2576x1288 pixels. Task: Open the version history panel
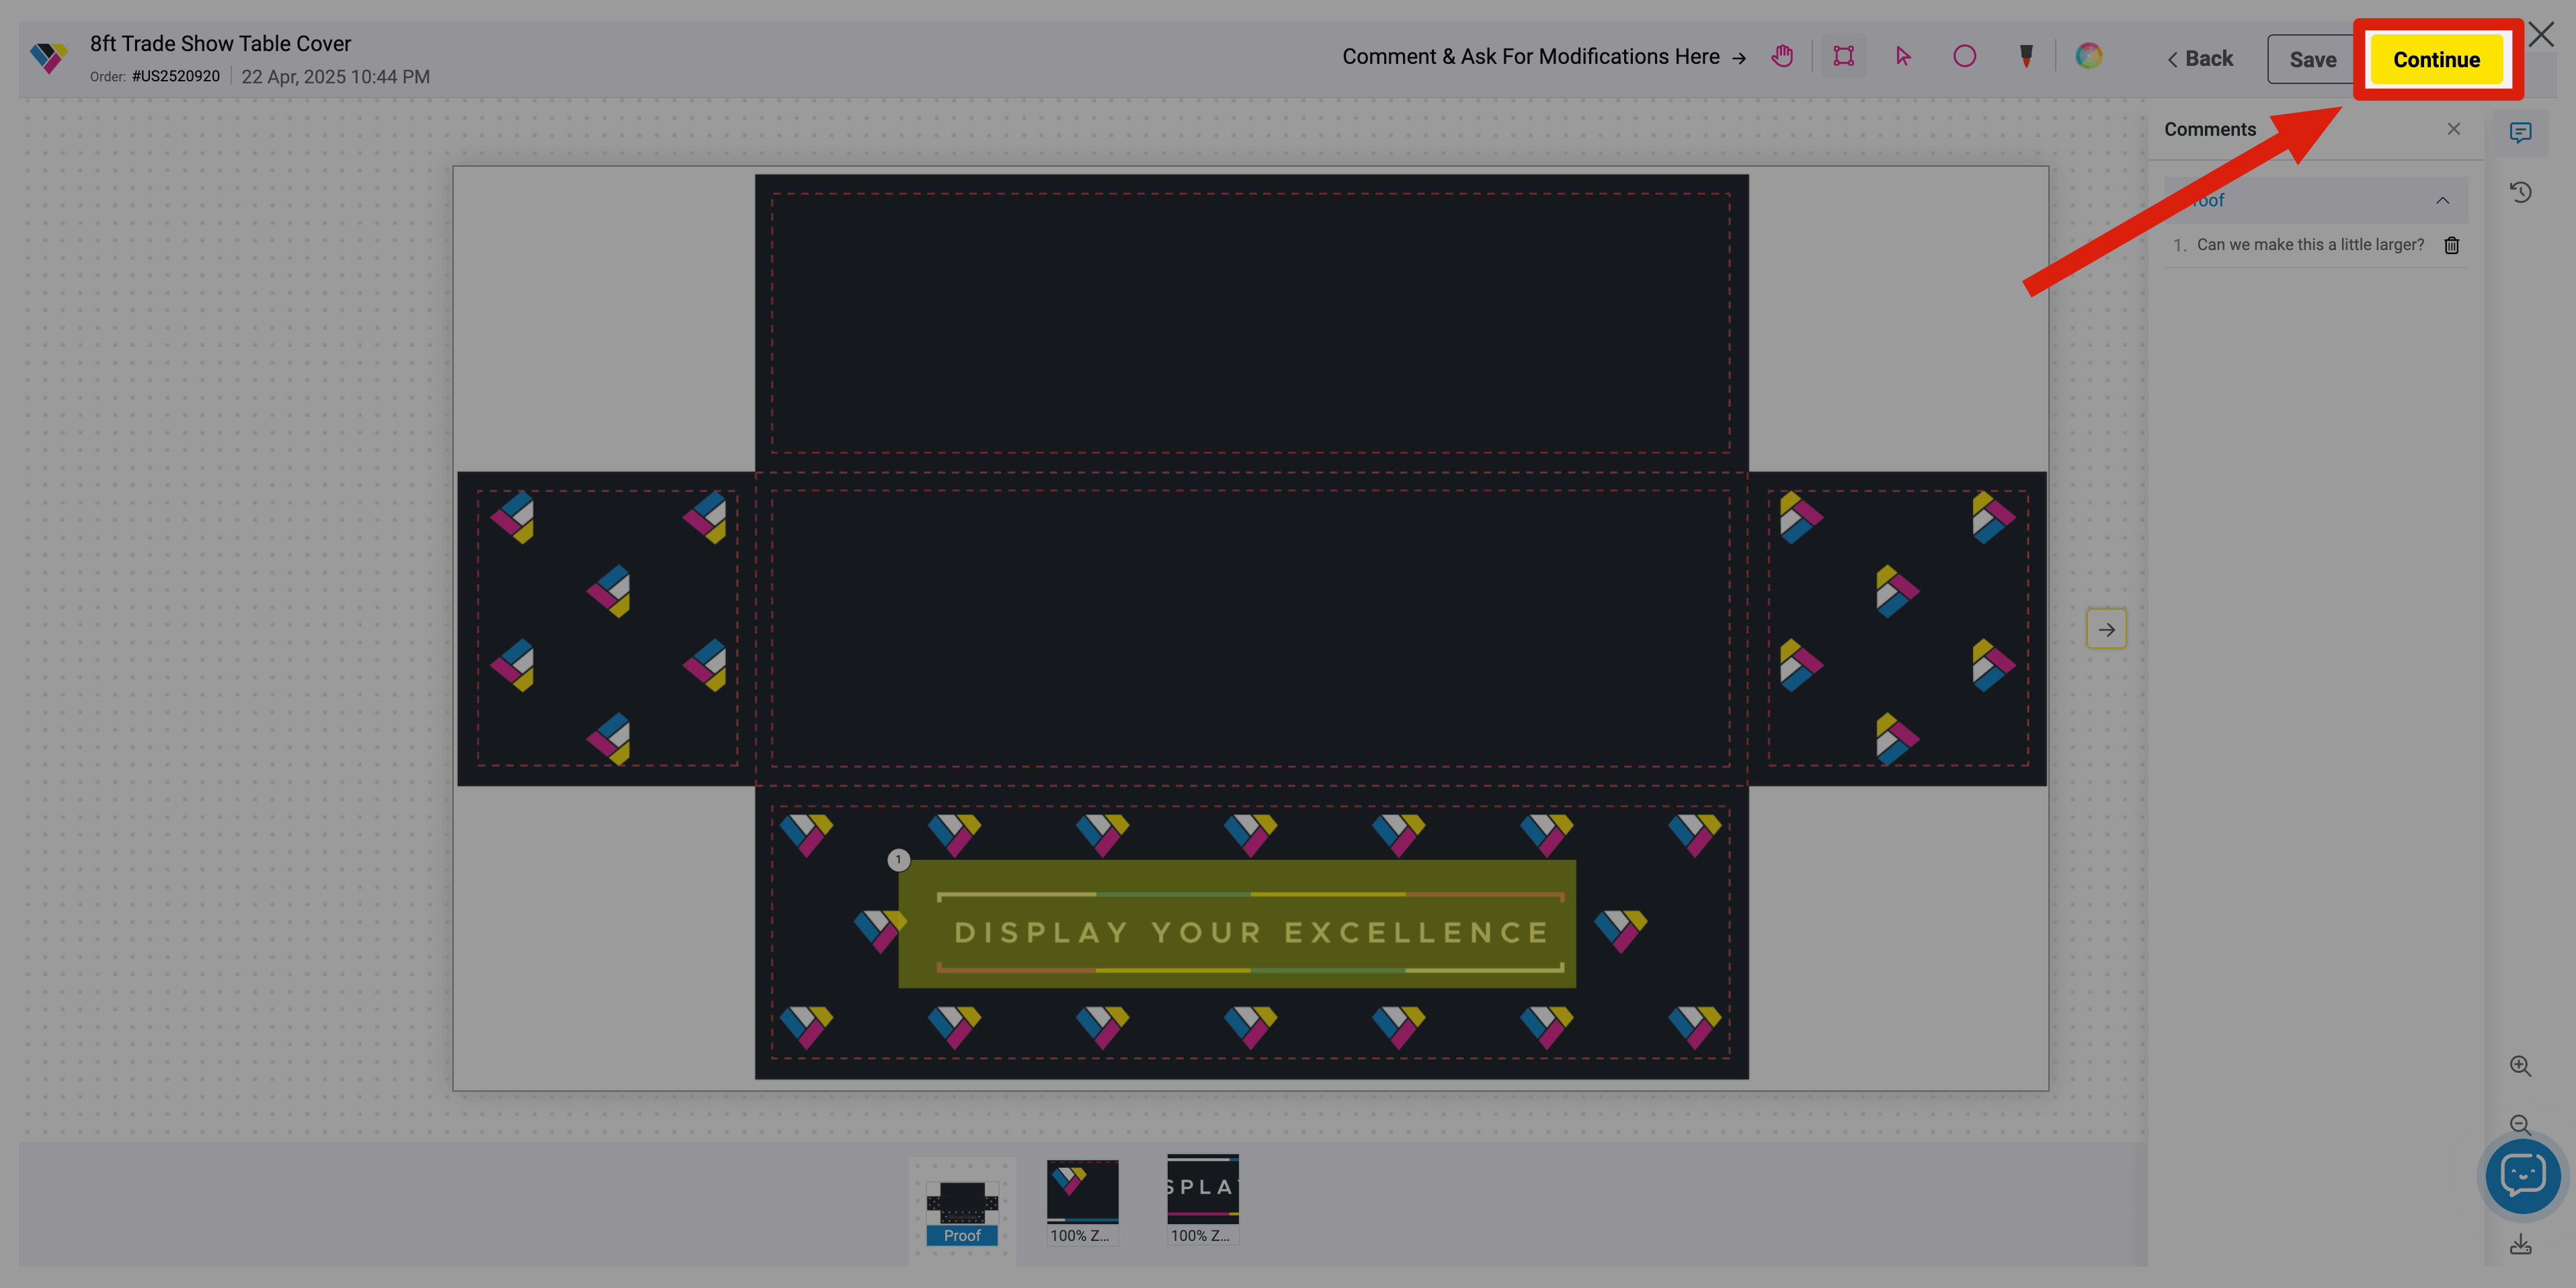point(2521,192)
